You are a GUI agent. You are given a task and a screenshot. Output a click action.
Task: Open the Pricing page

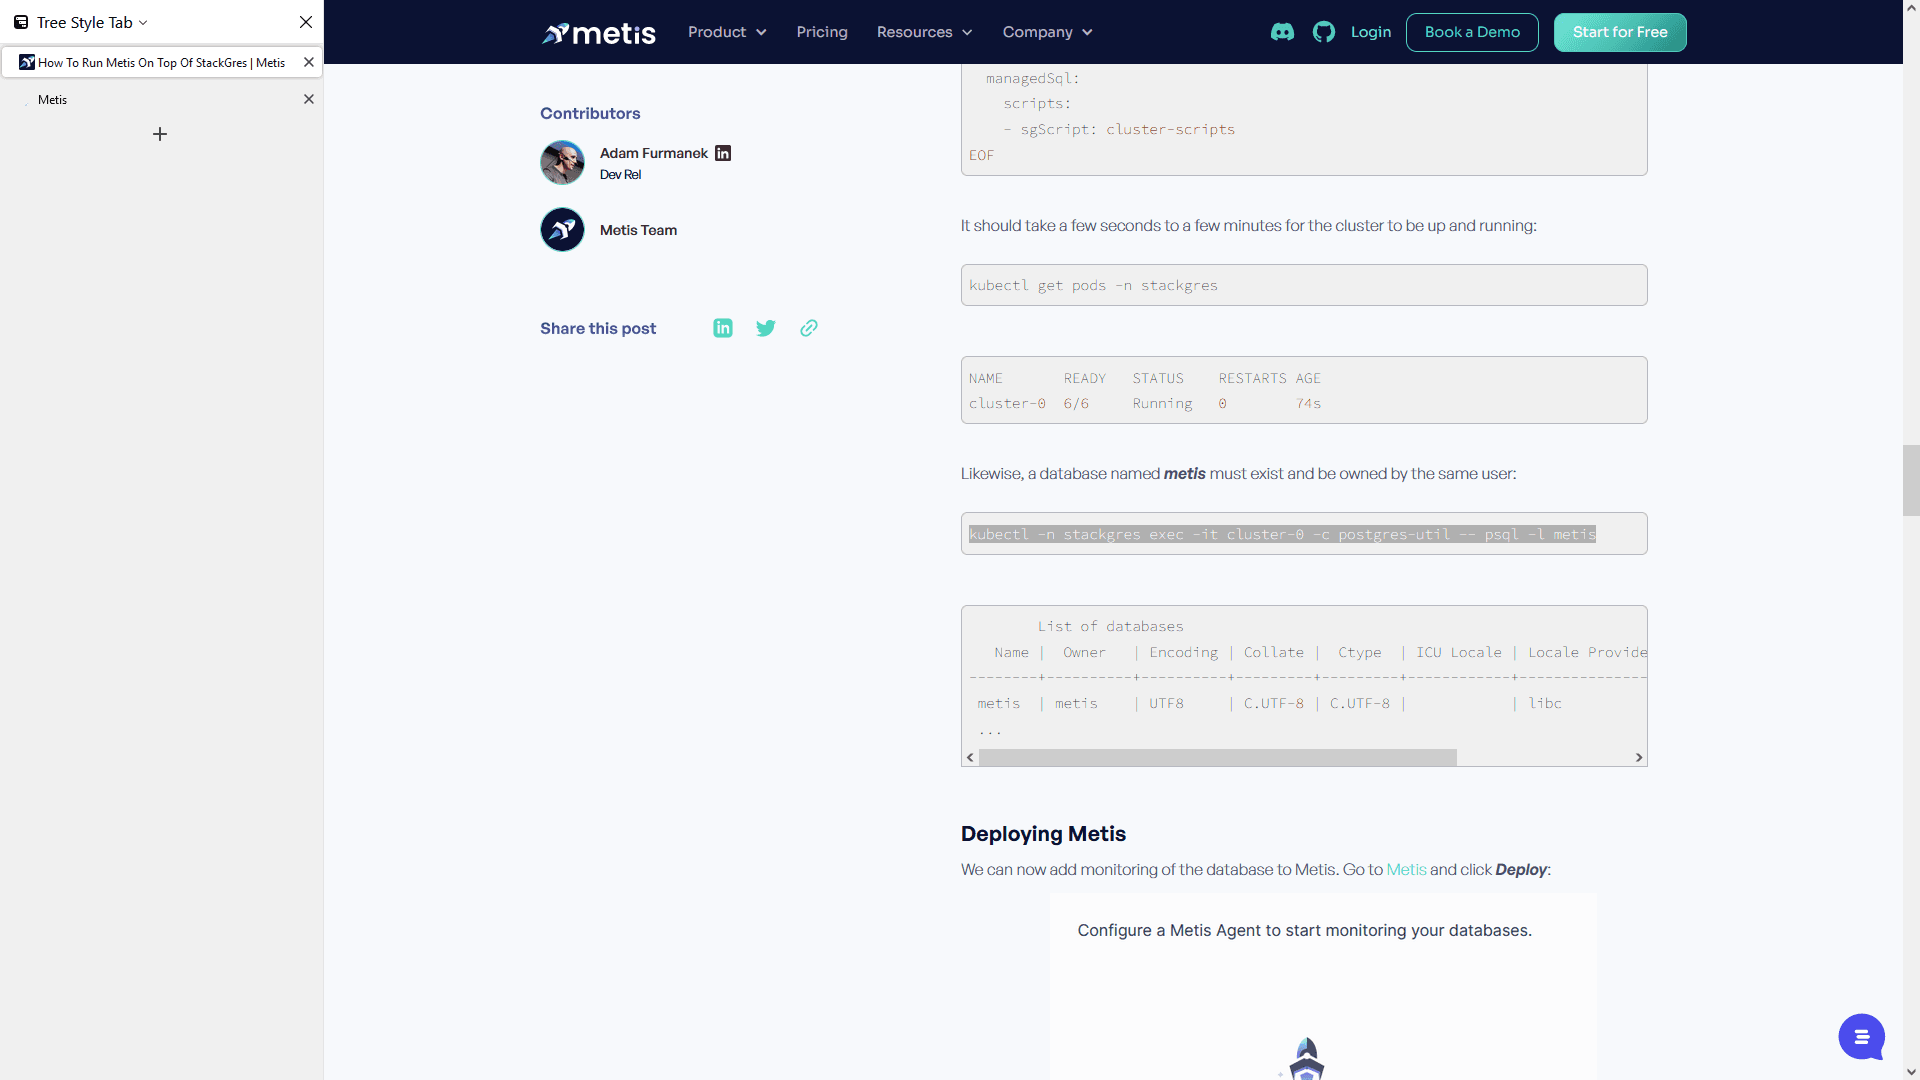[822, 32]
